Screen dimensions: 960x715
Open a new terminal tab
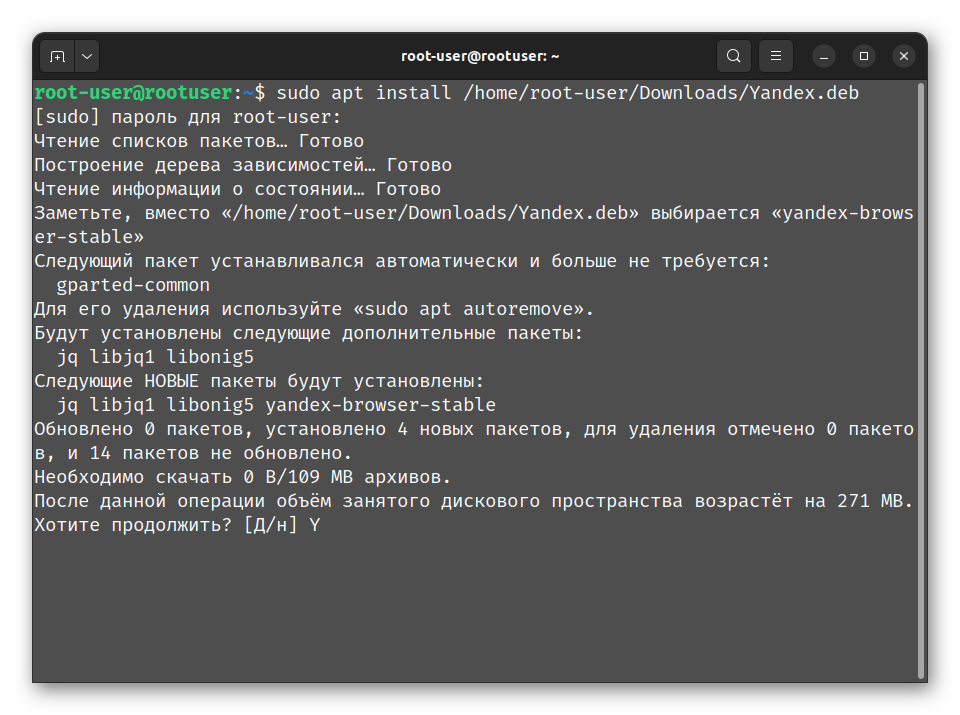click(57, 56)
